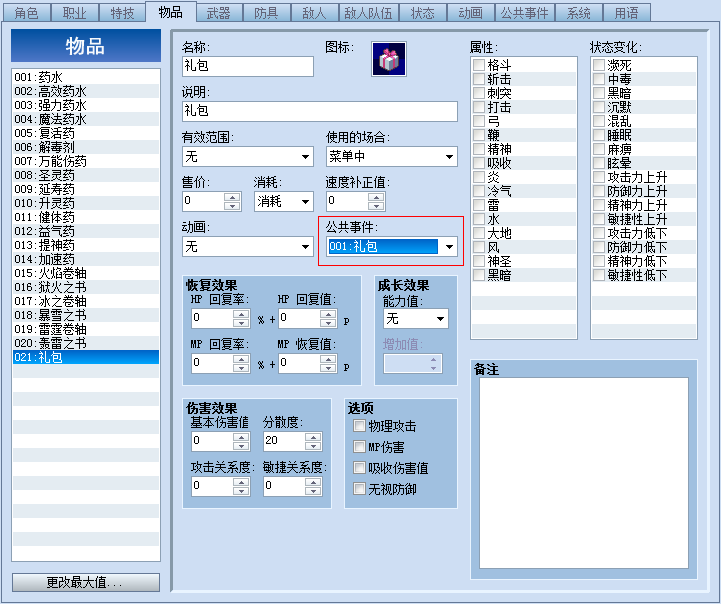Viewport: 721px width, 604px height.
Task: Toggle the 吸收伤害值 checkbox
Action: click(359, 467)
